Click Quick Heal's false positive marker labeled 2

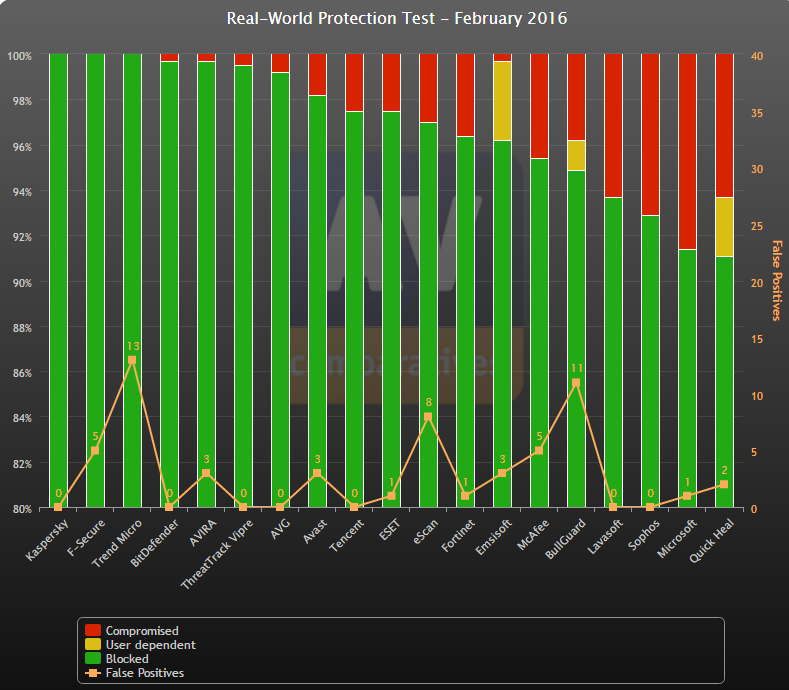click(x=724, y=484)
